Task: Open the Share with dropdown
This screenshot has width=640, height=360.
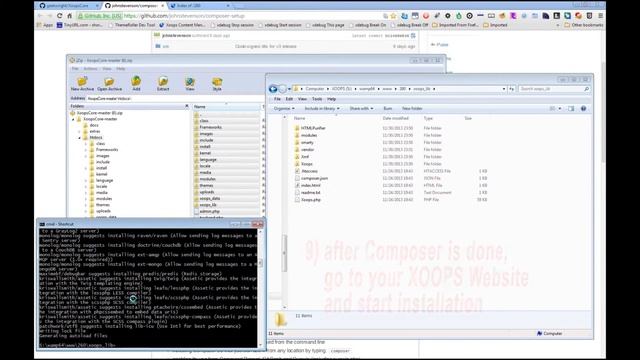Action: point(361,109)
